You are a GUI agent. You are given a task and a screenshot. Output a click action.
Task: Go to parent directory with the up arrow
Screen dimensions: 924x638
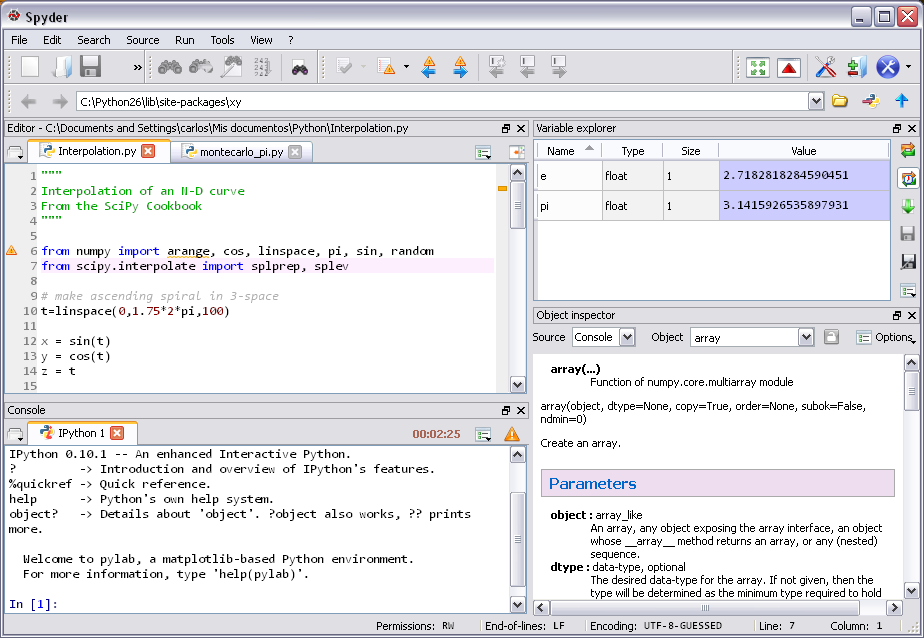(903, 101)
